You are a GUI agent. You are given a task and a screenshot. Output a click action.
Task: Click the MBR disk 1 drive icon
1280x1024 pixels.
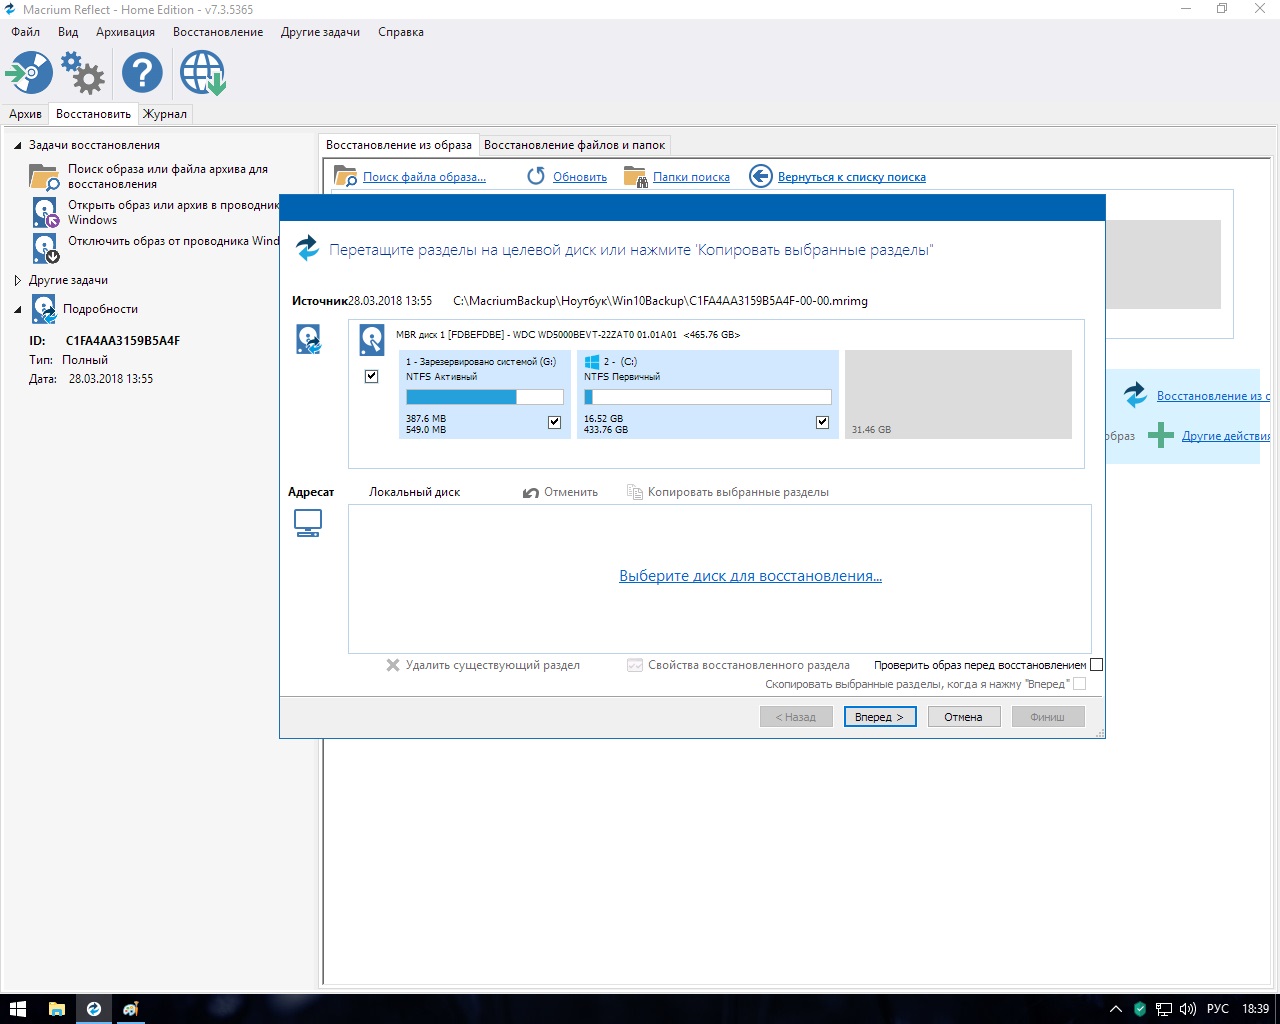[x=372, y=340]
